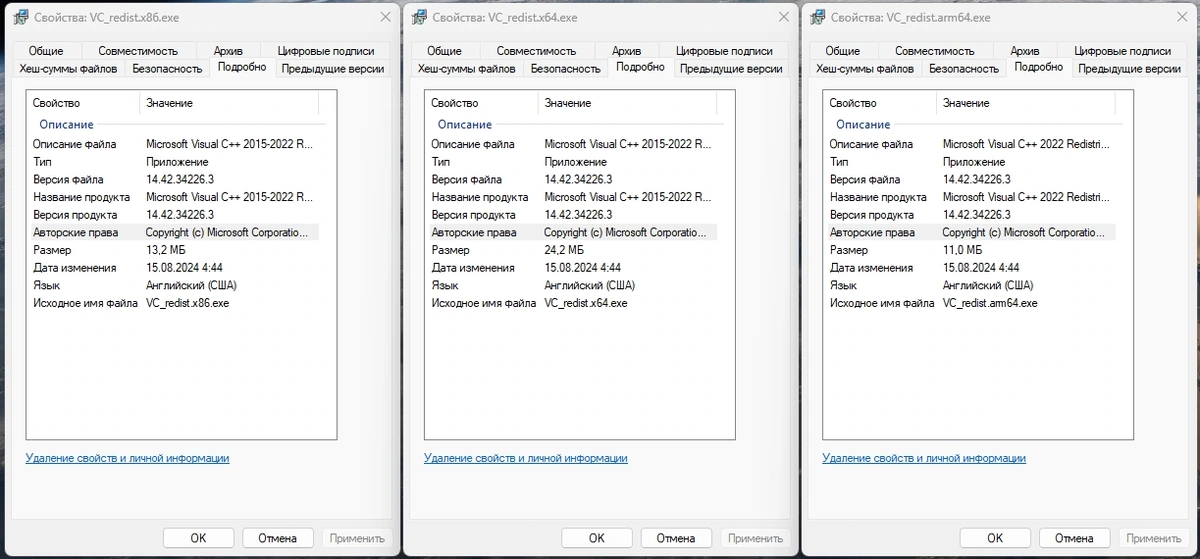Viewport: 1200px width, 559px height.
Task: Open the Архив tab in x86 window
Action: pos(228,51)
